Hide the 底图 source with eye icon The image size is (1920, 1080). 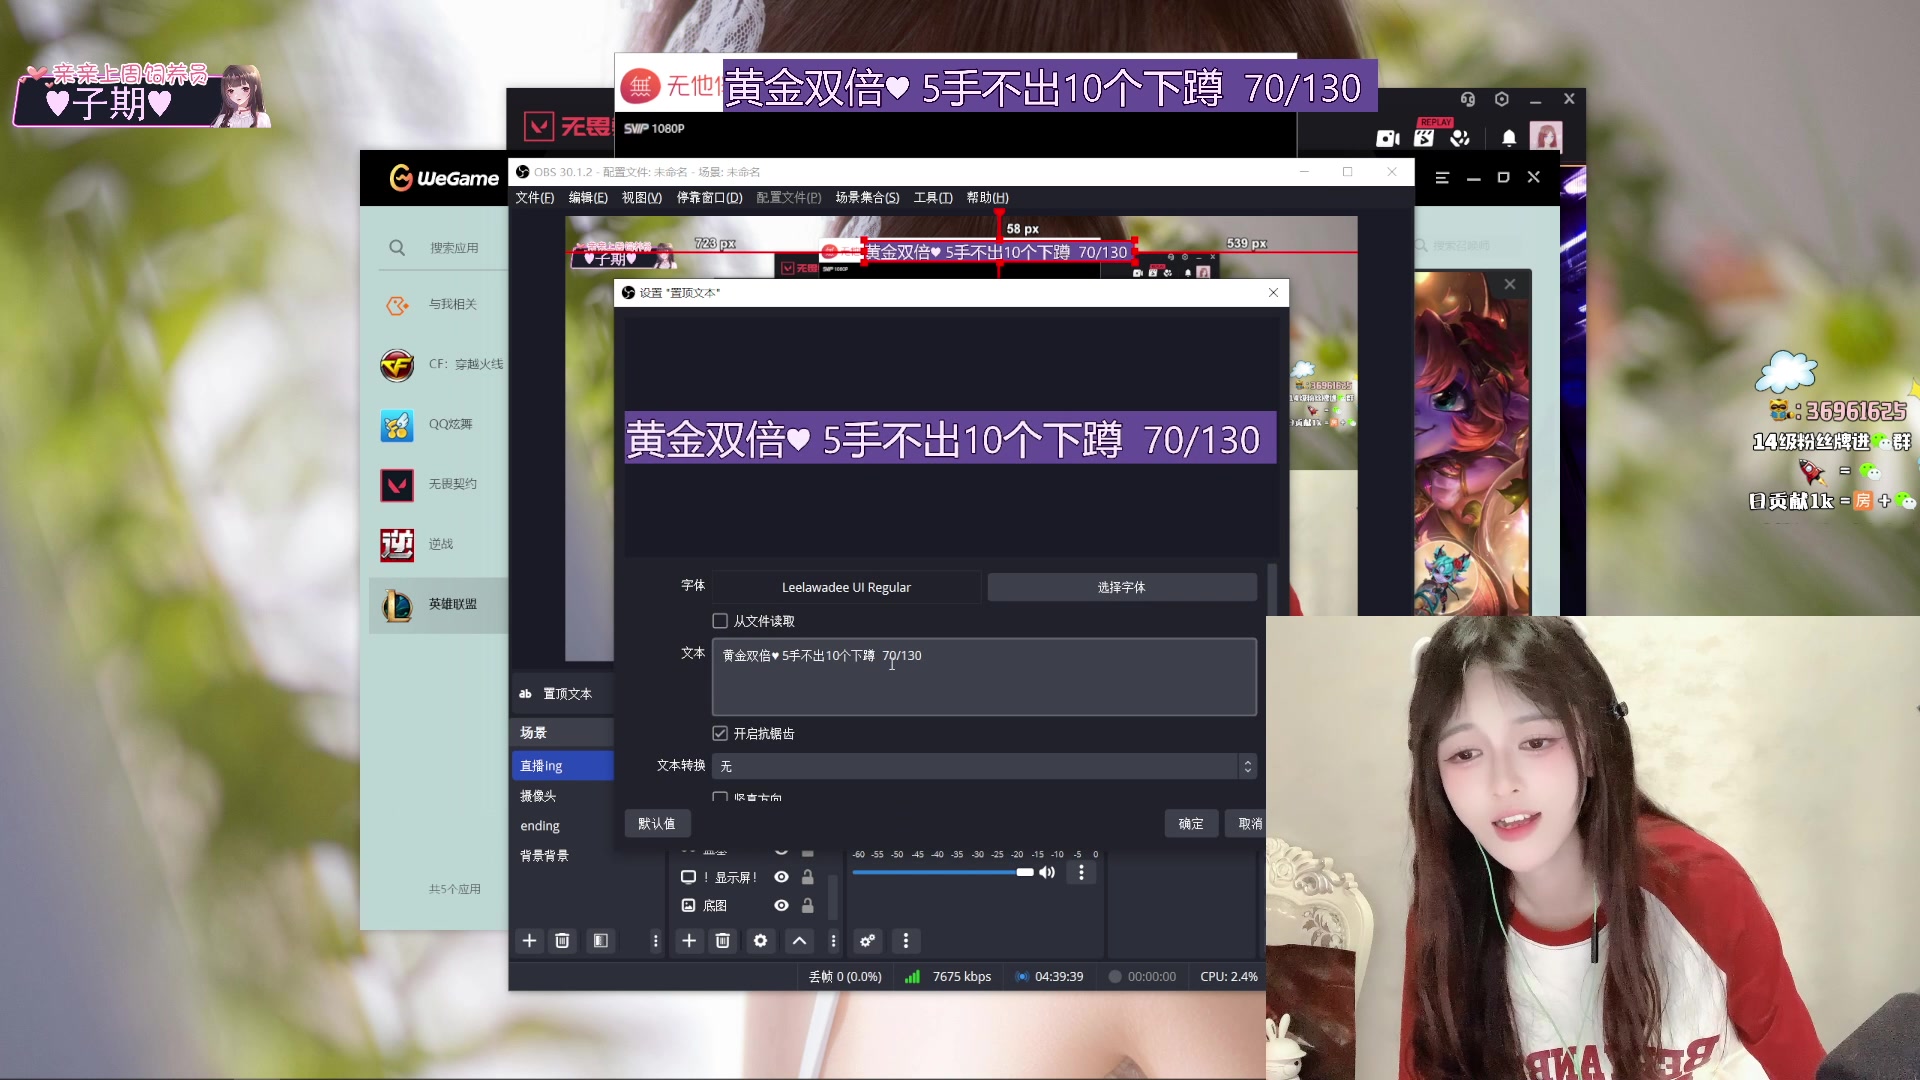point(781,905)
